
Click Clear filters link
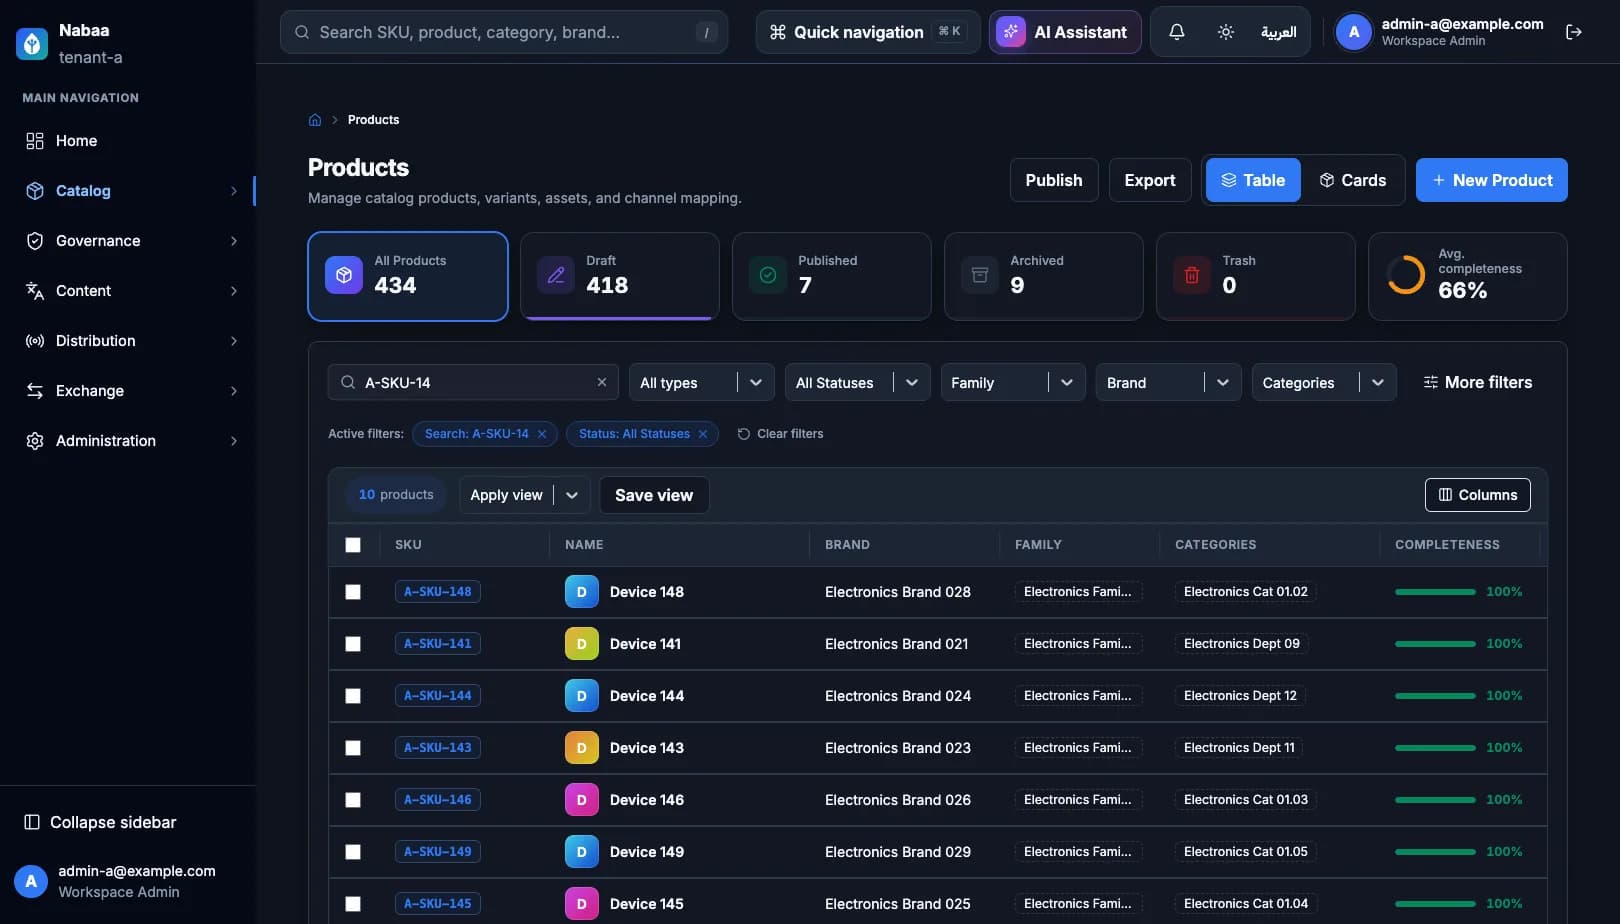(x=780, y=434)
